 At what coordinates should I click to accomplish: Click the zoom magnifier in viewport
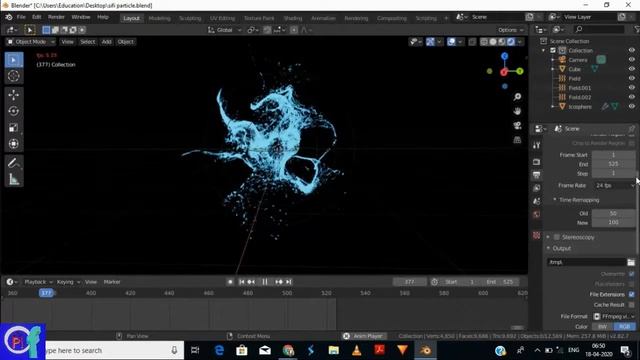click(x=517, y=97)
